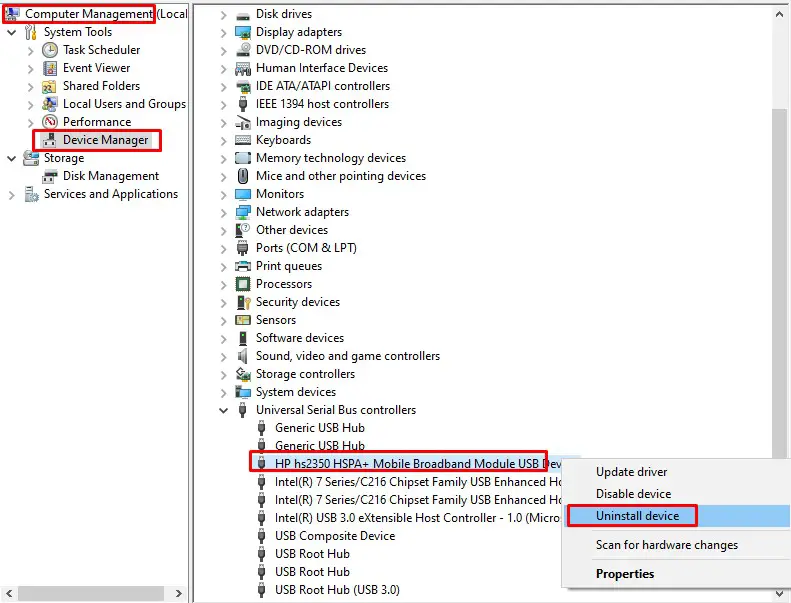
Task: Click the Processors chip icon
Action: point(243,284)
